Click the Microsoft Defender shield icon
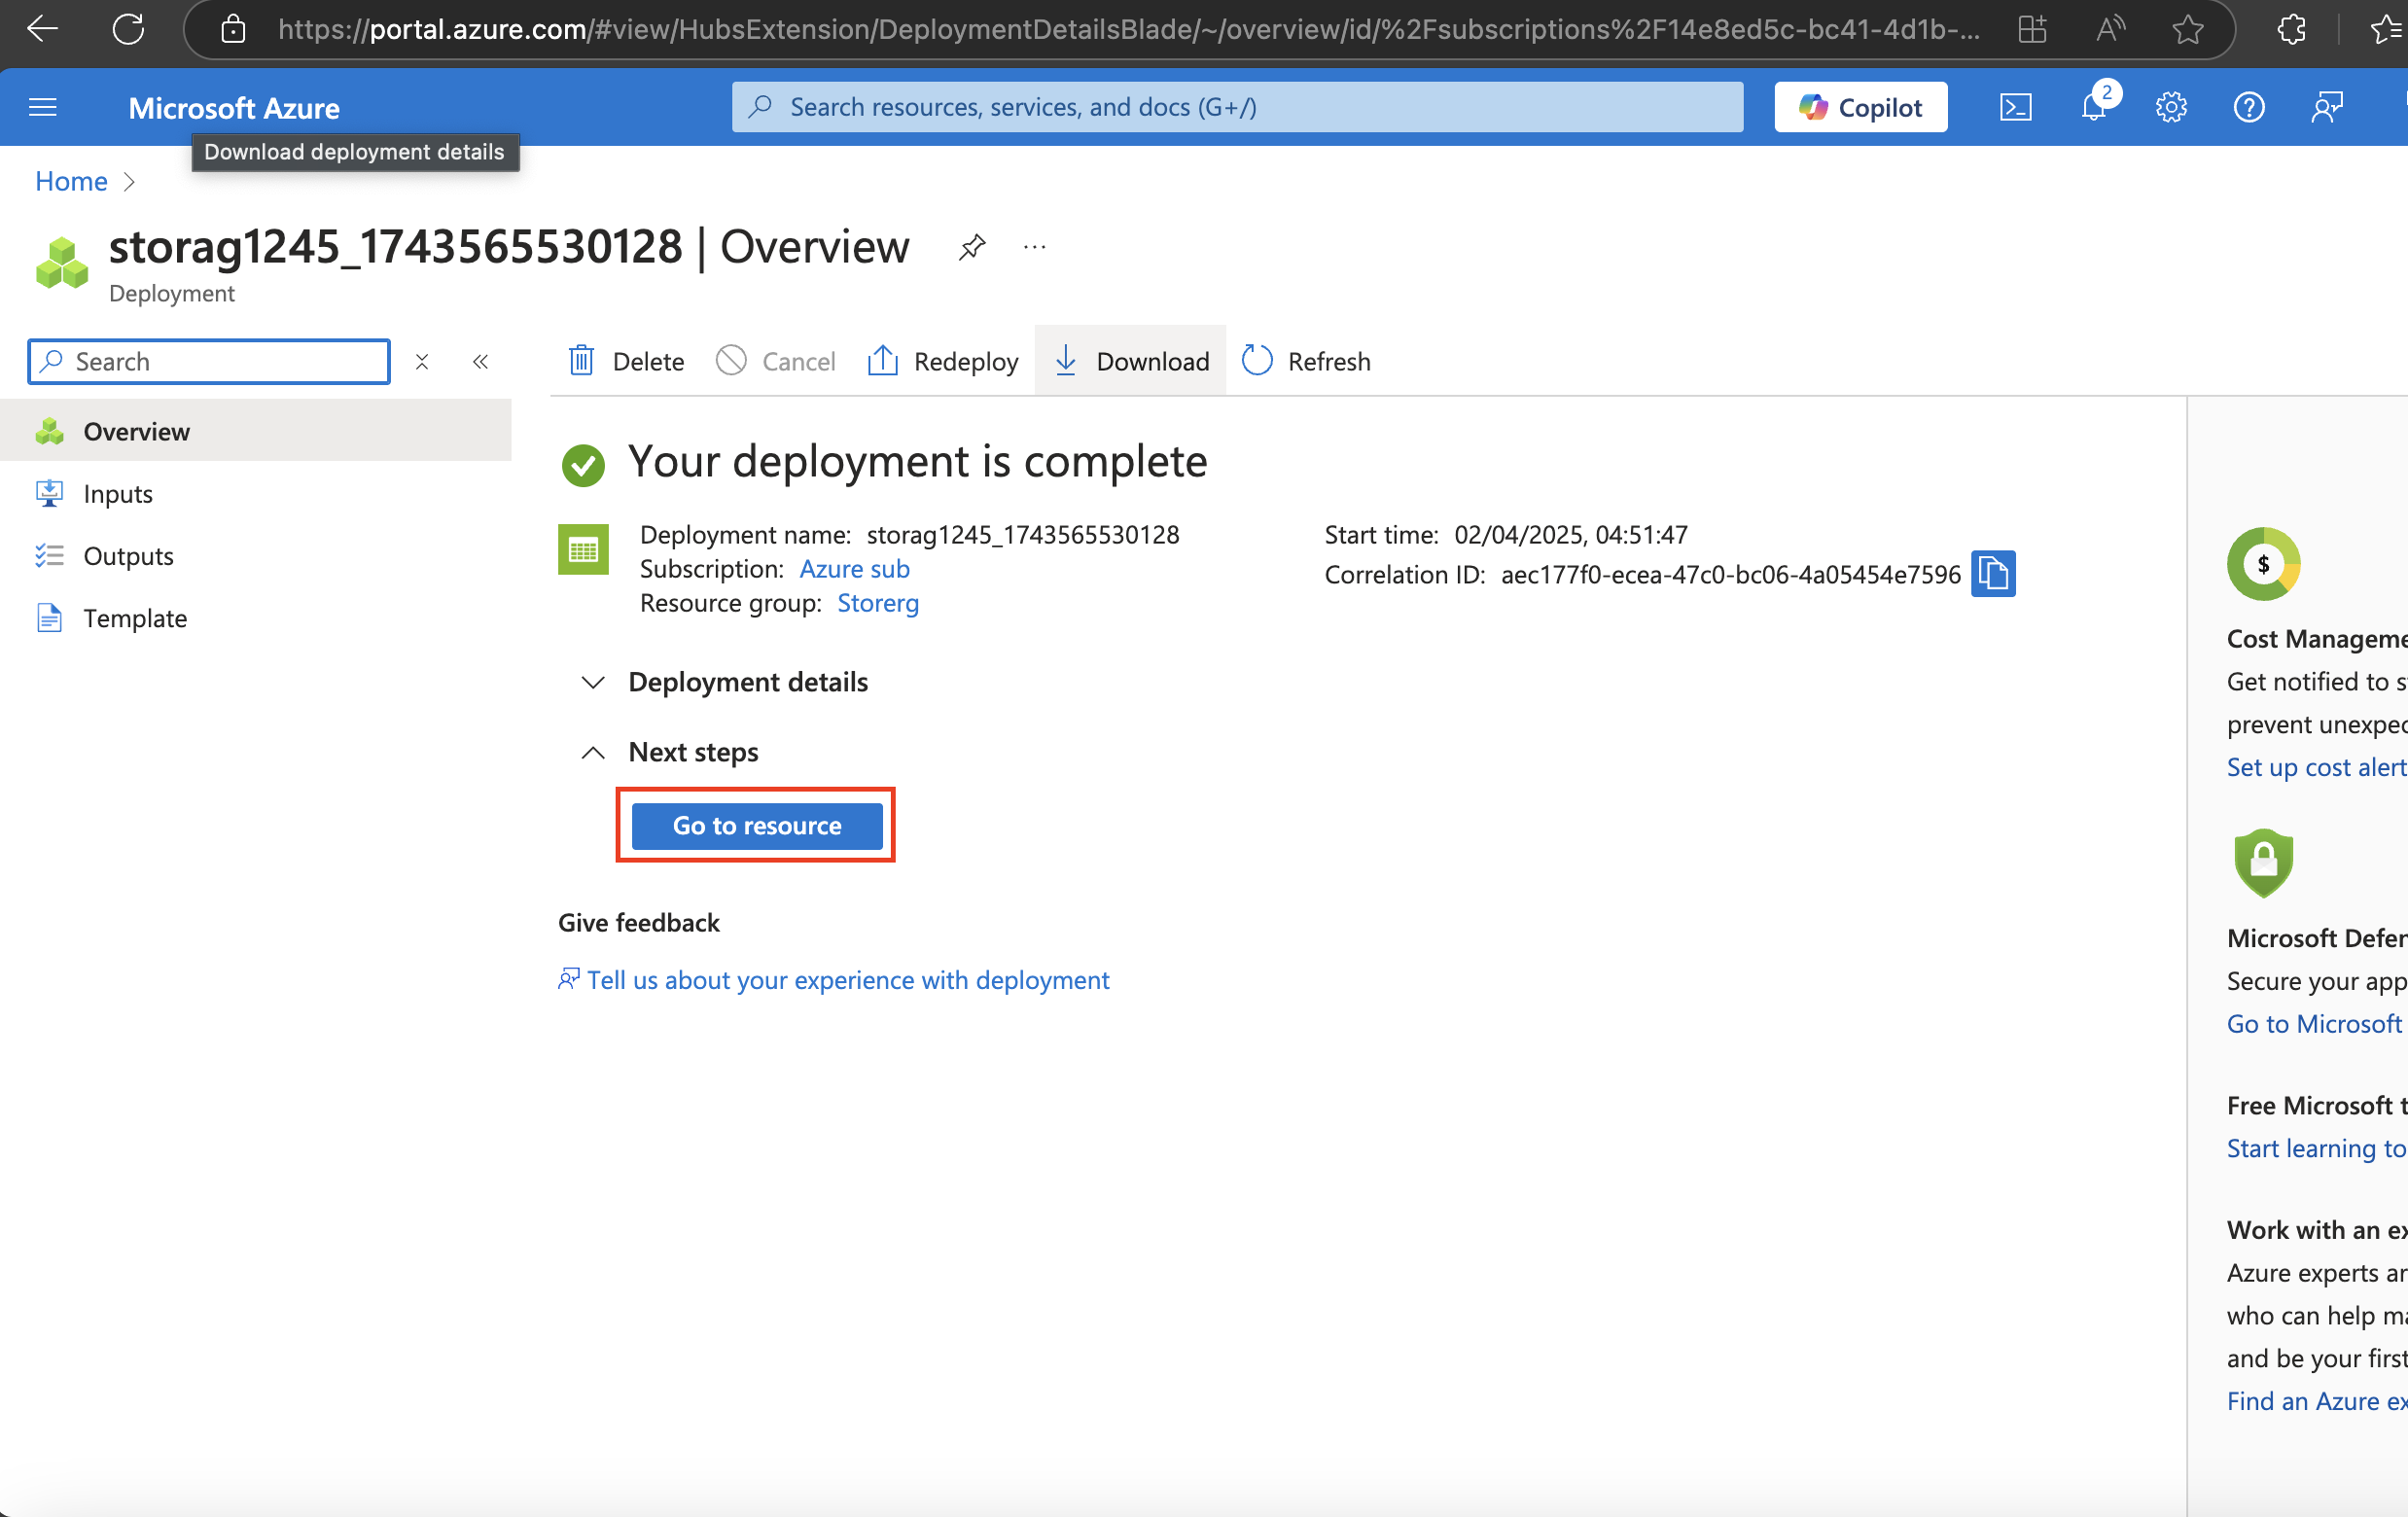Viewport: 2408px width, 1517px height. (2264, 862)
